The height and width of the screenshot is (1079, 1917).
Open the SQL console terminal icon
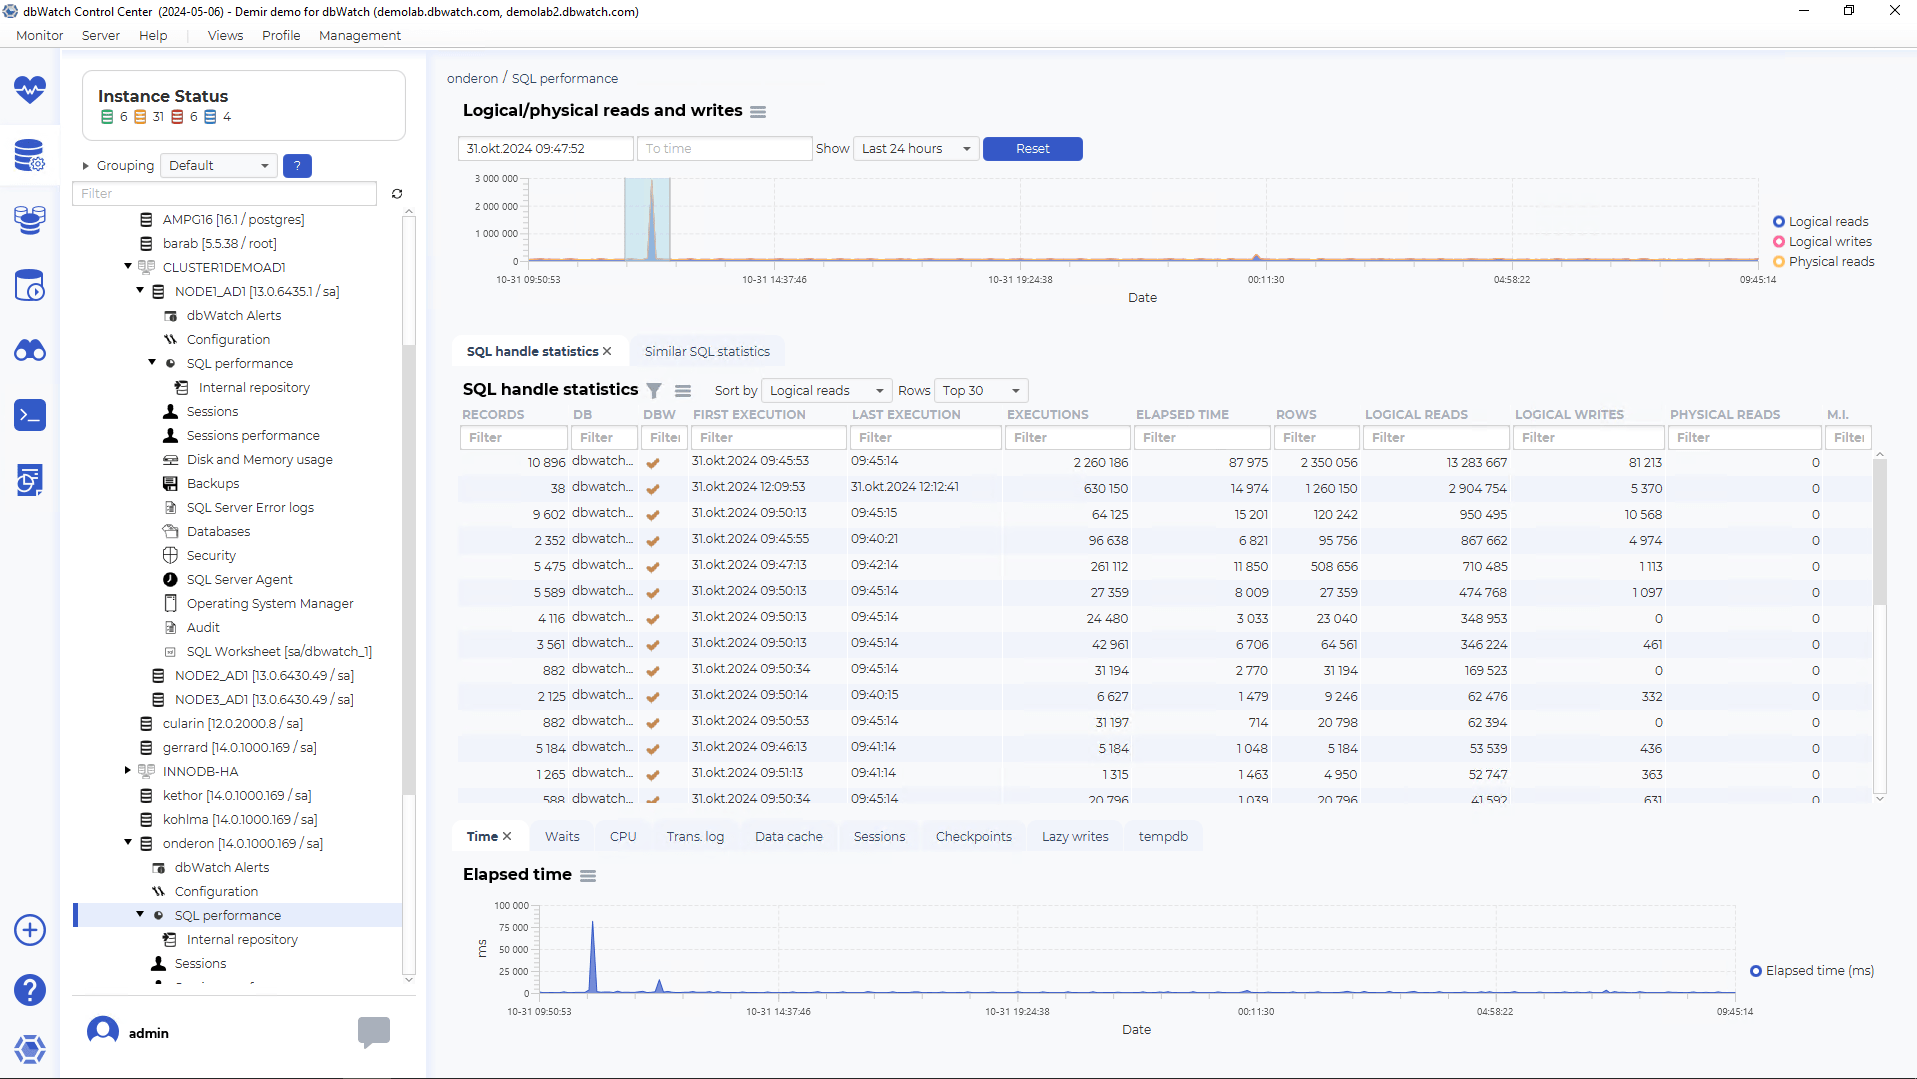(x=30, y=415)
